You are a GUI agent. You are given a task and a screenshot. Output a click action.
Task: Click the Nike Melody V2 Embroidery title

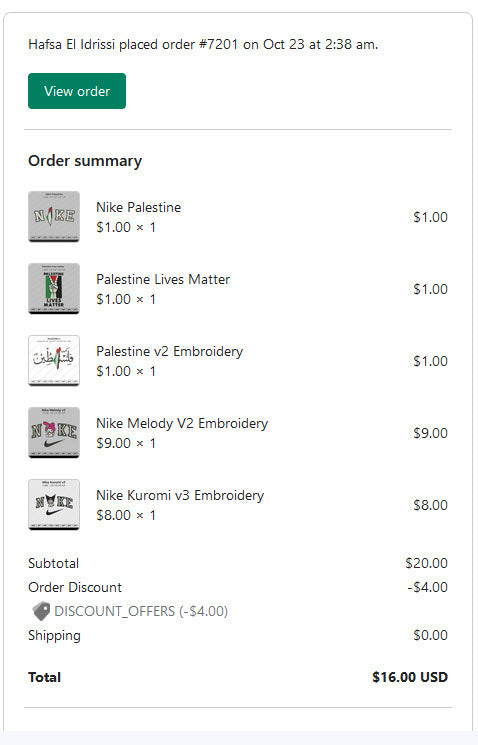pyautogui.click(x=182, y=423)
